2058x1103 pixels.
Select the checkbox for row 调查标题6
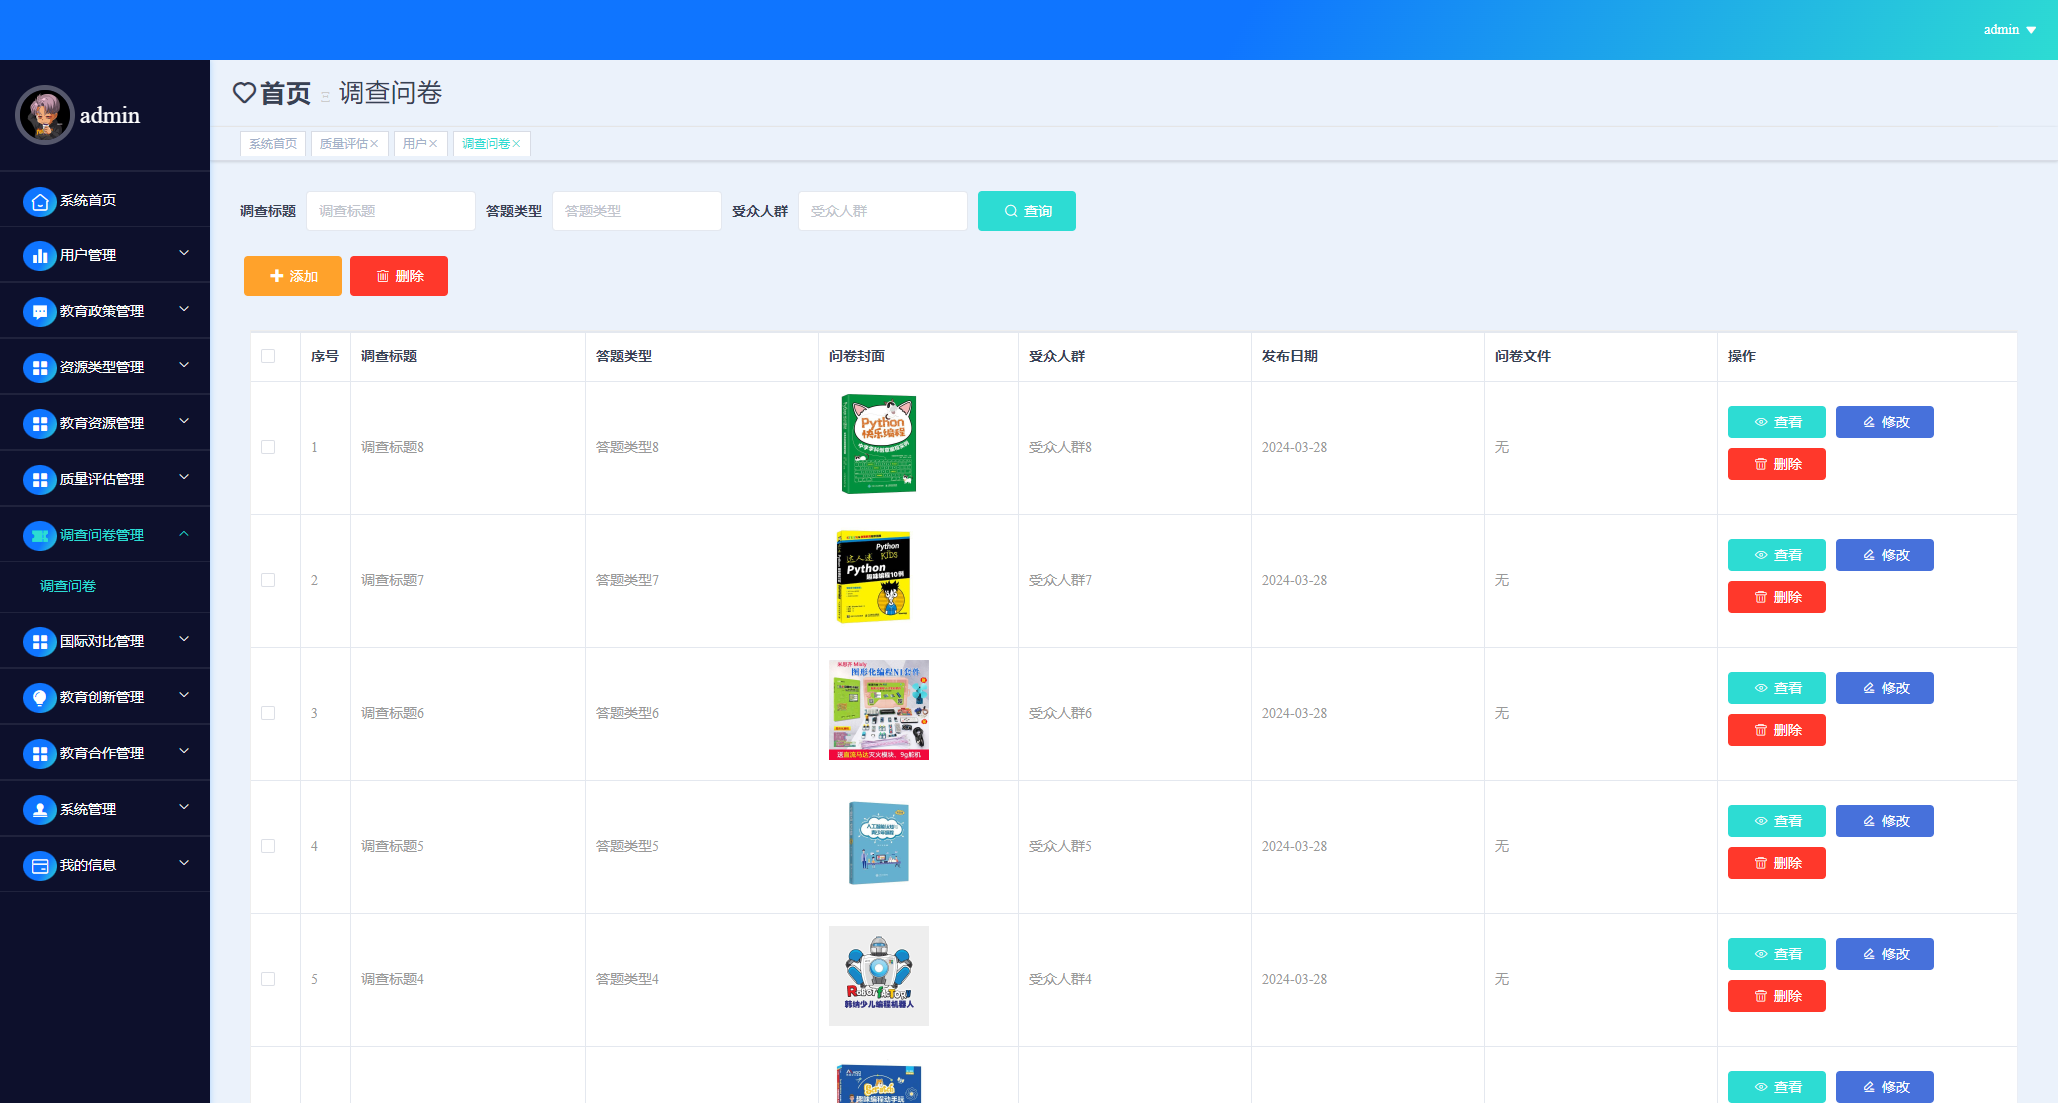[x=268, y=713]
